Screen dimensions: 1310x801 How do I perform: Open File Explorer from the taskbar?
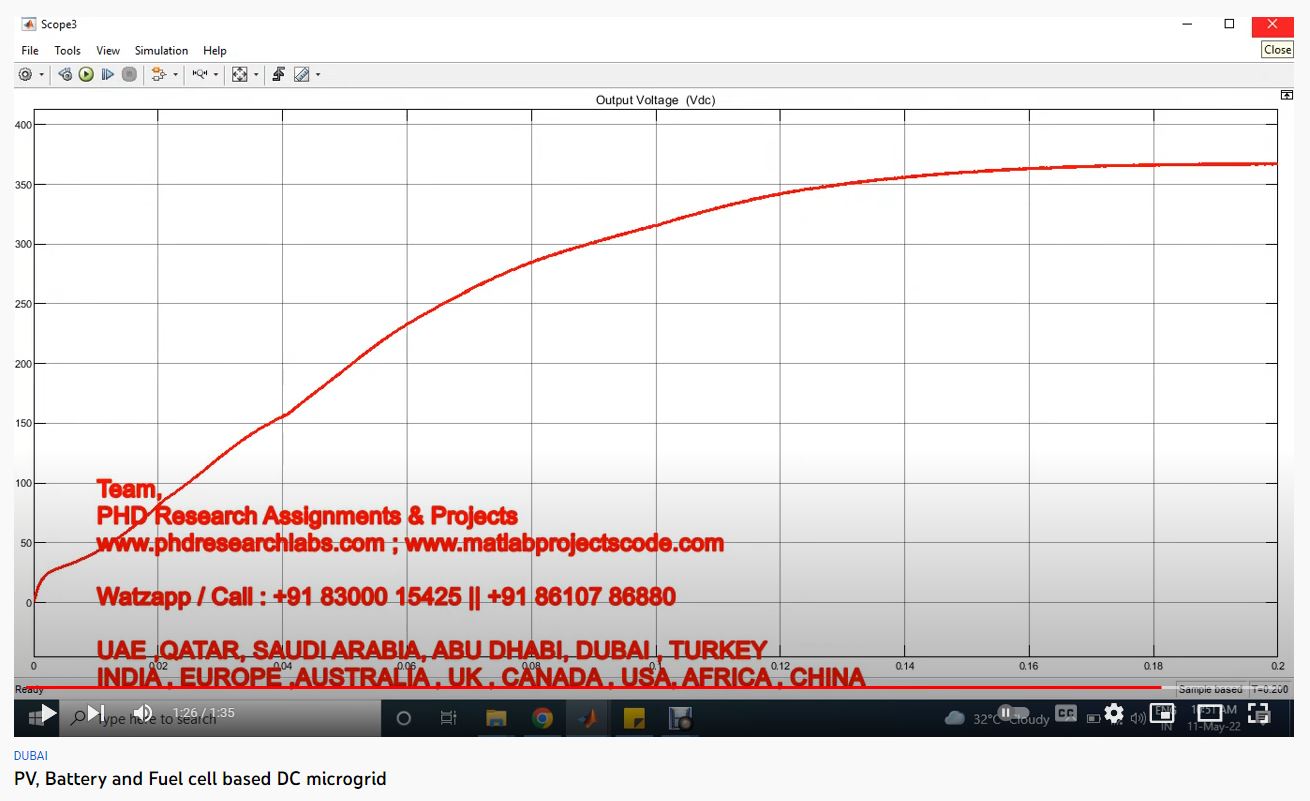point(495,718)
